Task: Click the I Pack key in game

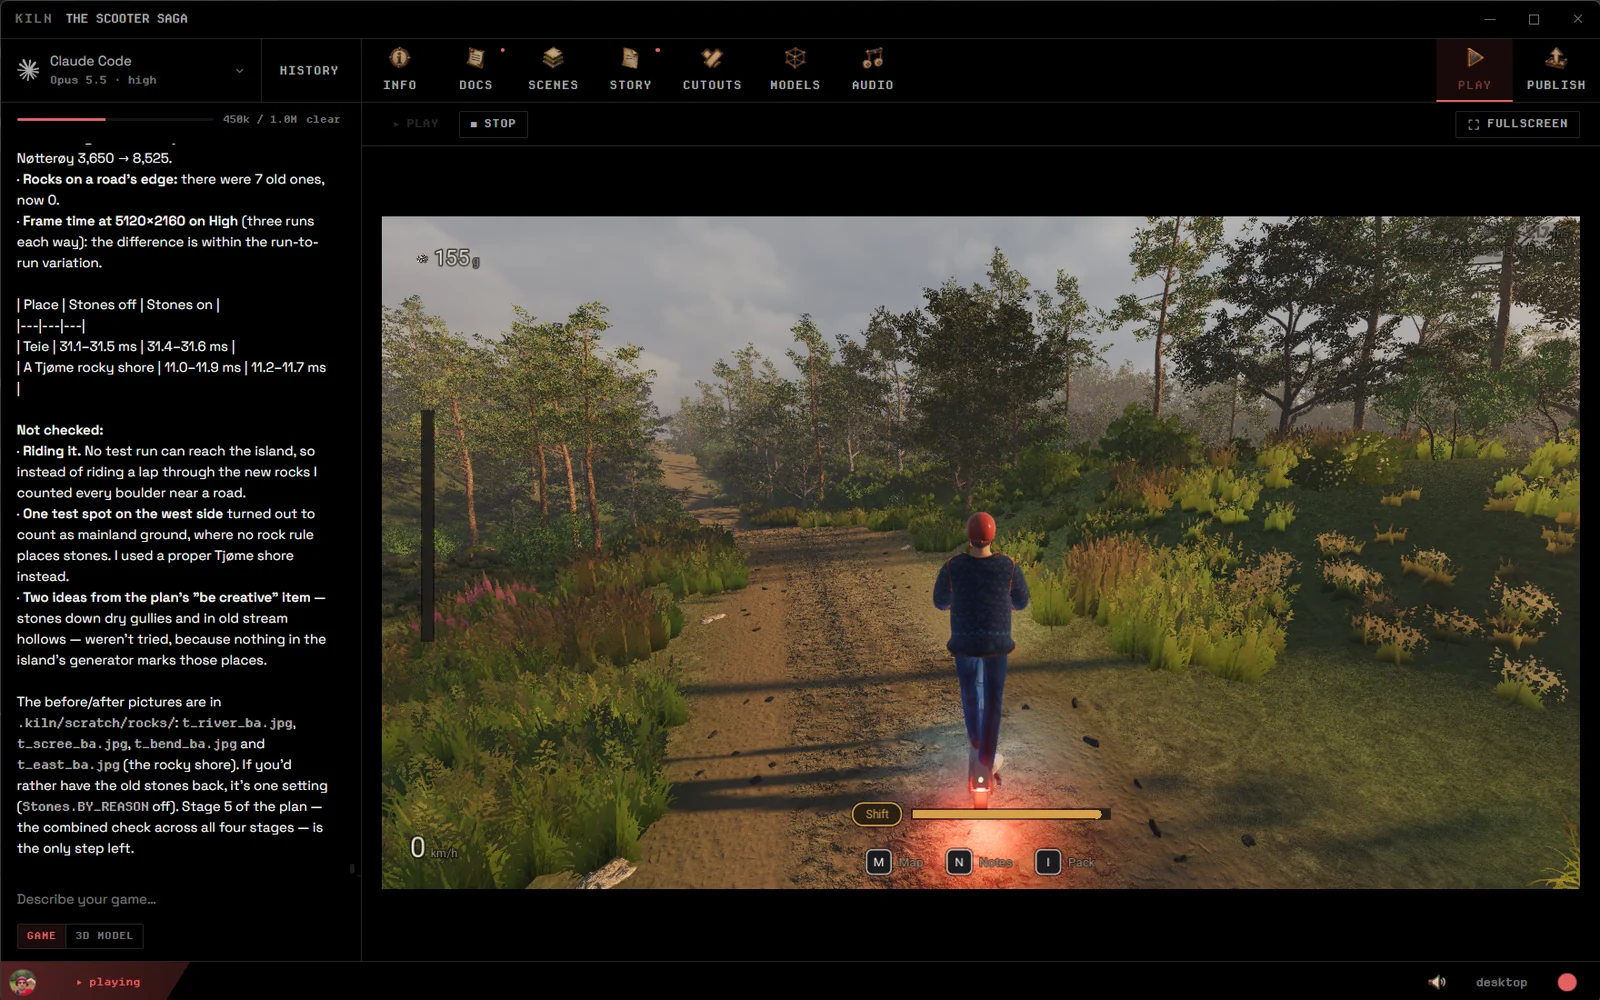Action: click(1047, 862)
